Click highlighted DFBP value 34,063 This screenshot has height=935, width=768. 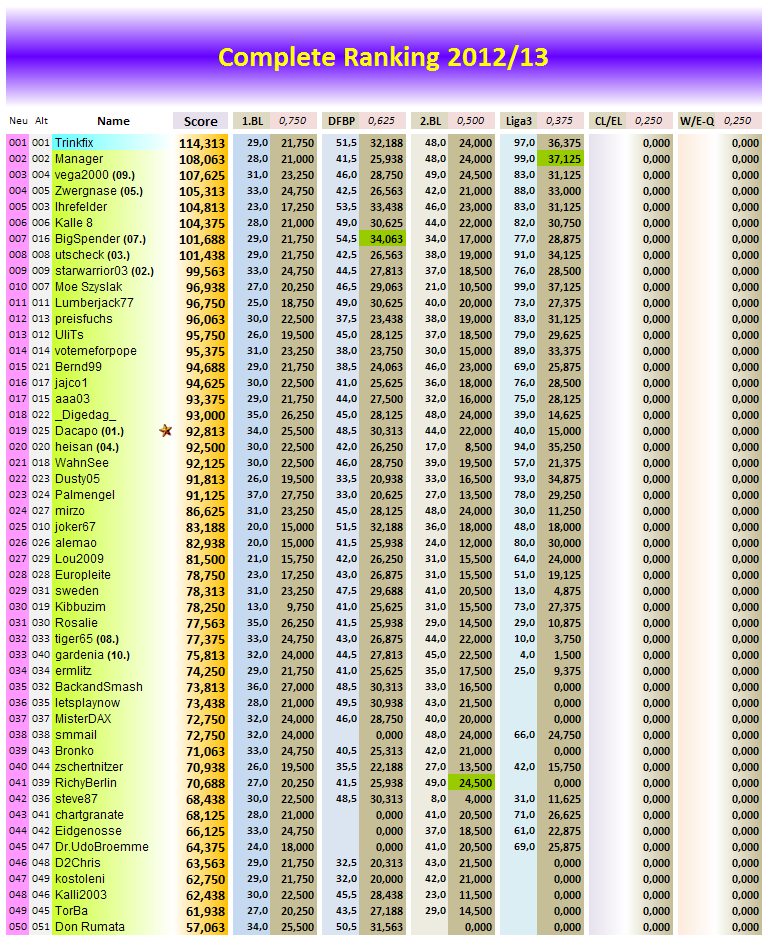coord(383,239)
